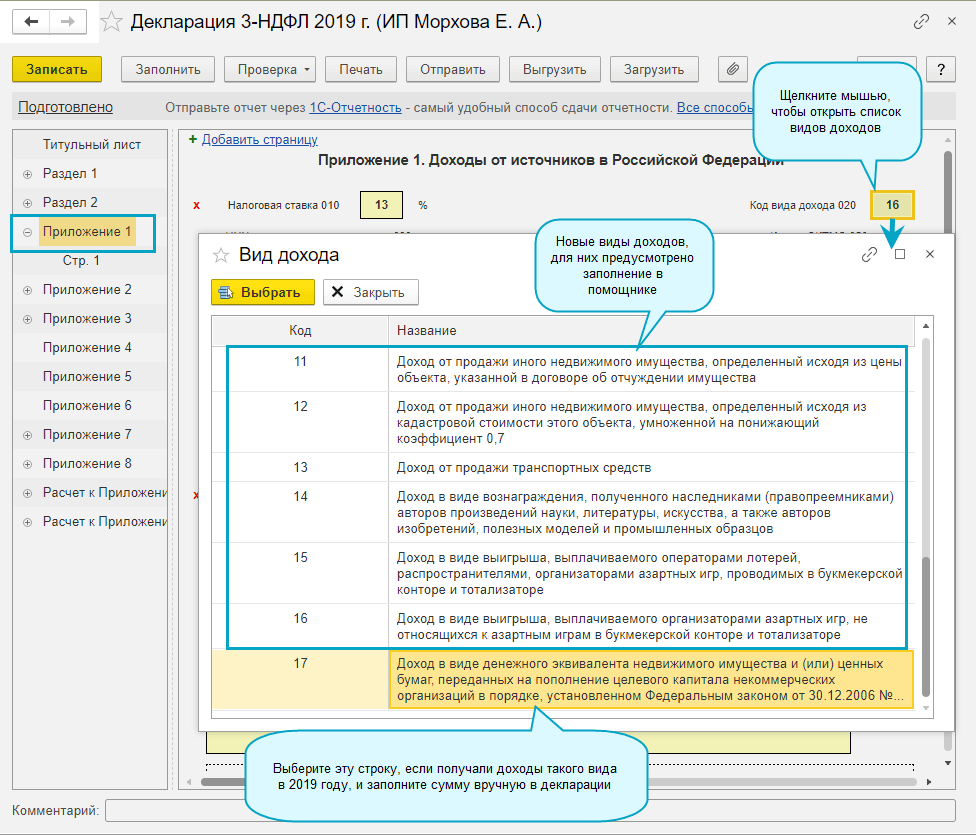This screenshot has width=976, height=835.
Task: Click the Печать button
Action: [360, 69]
